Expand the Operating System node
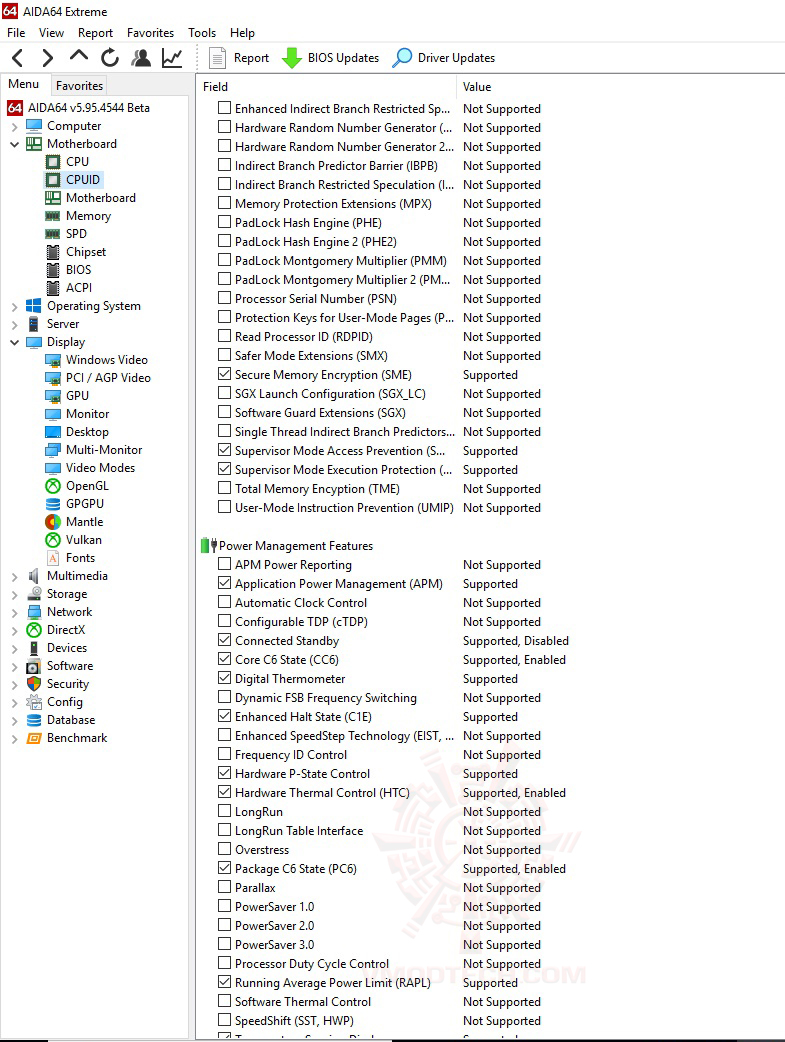 coord(15,306)
